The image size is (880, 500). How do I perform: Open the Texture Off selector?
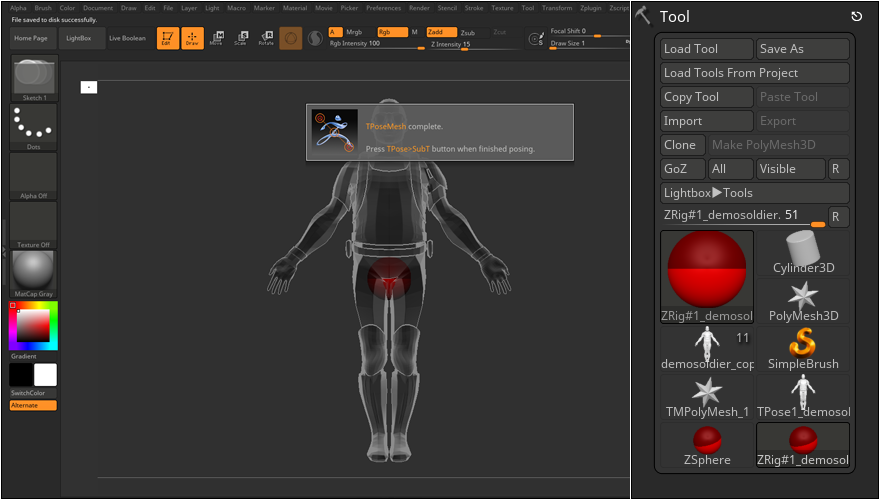[x=34, y=225]
